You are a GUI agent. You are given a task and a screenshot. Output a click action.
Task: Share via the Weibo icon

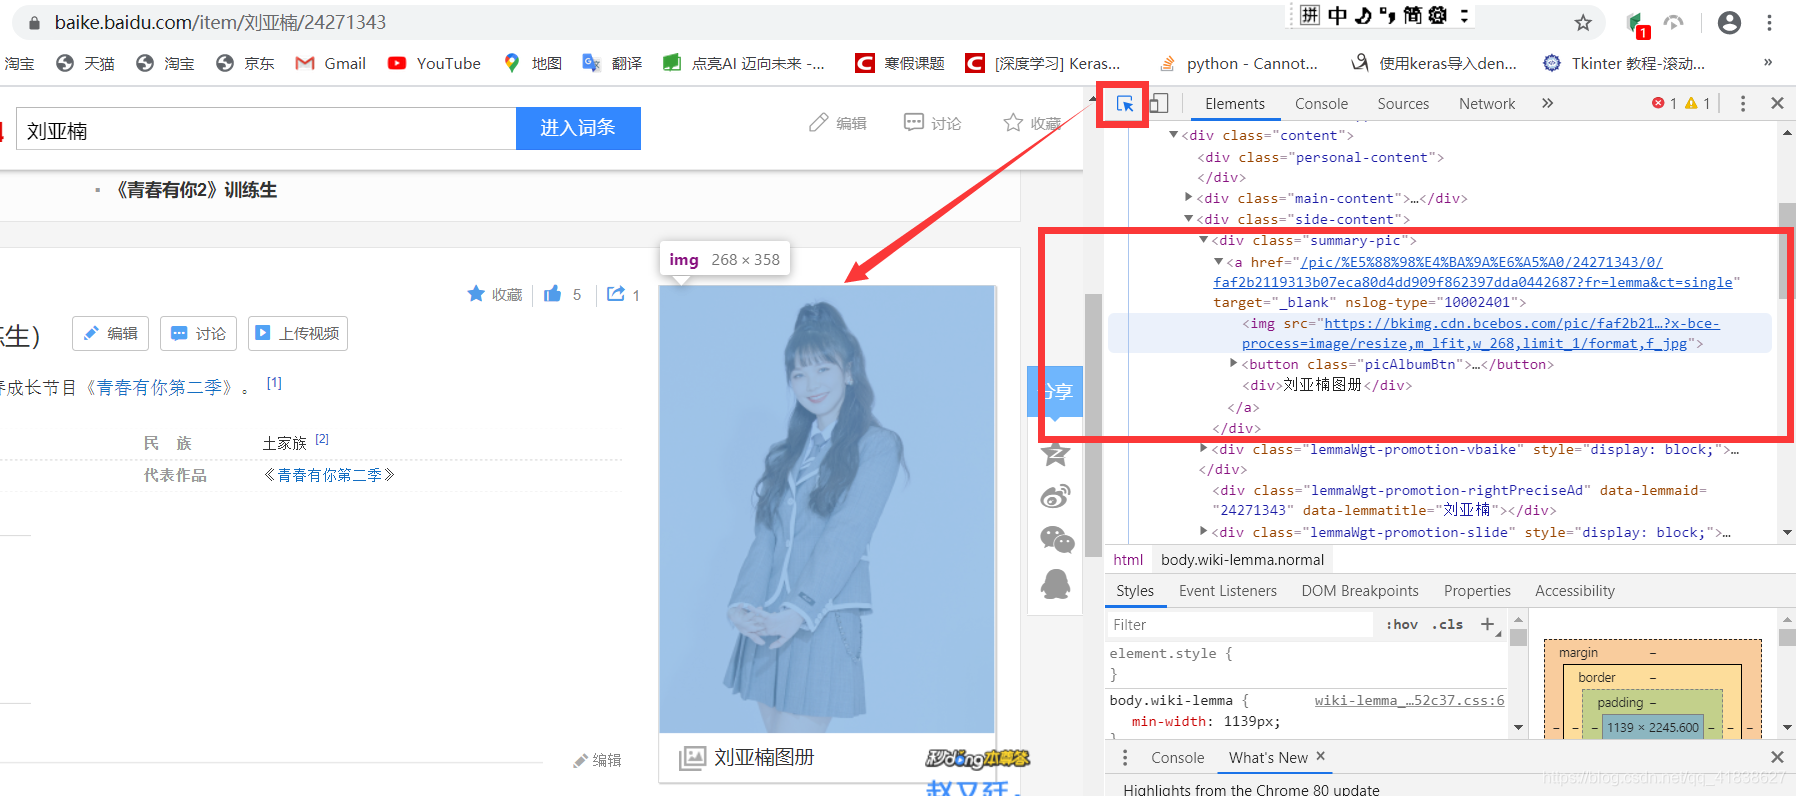click(x=1056, y=496)
